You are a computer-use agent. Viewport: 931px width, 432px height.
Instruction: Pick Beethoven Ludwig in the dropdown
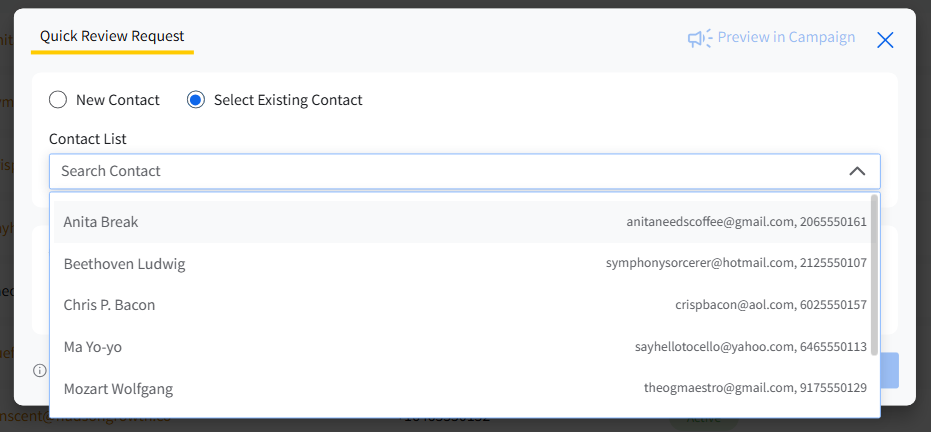point(124,264)
